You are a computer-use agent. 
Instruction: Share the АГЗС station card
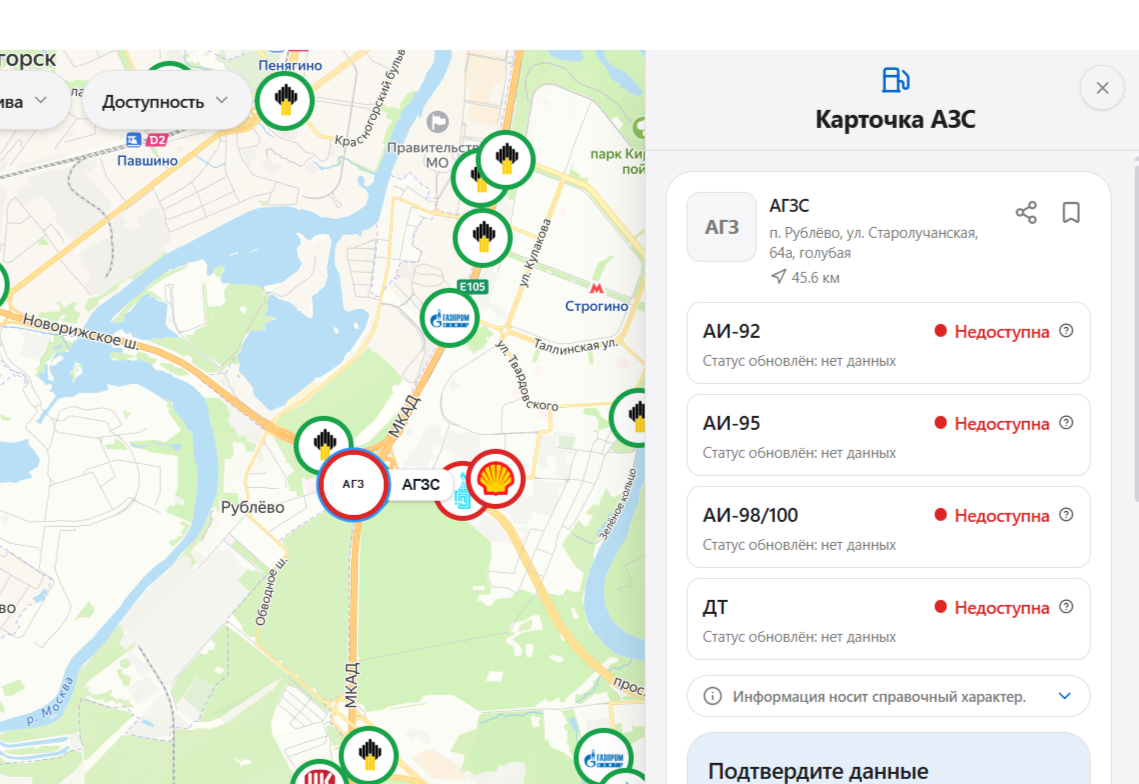pos(1026,213)
